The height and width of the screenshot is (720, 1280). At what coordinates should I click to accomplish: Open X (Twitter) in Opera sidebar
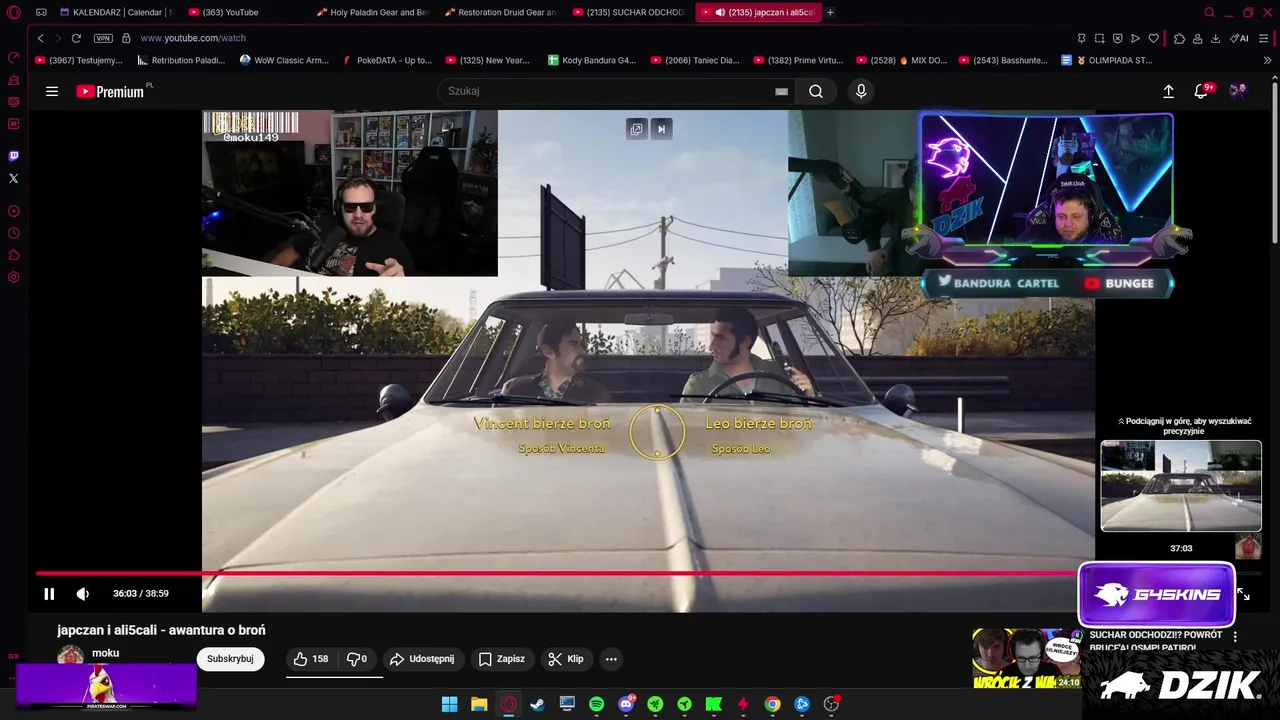[13, 178]
